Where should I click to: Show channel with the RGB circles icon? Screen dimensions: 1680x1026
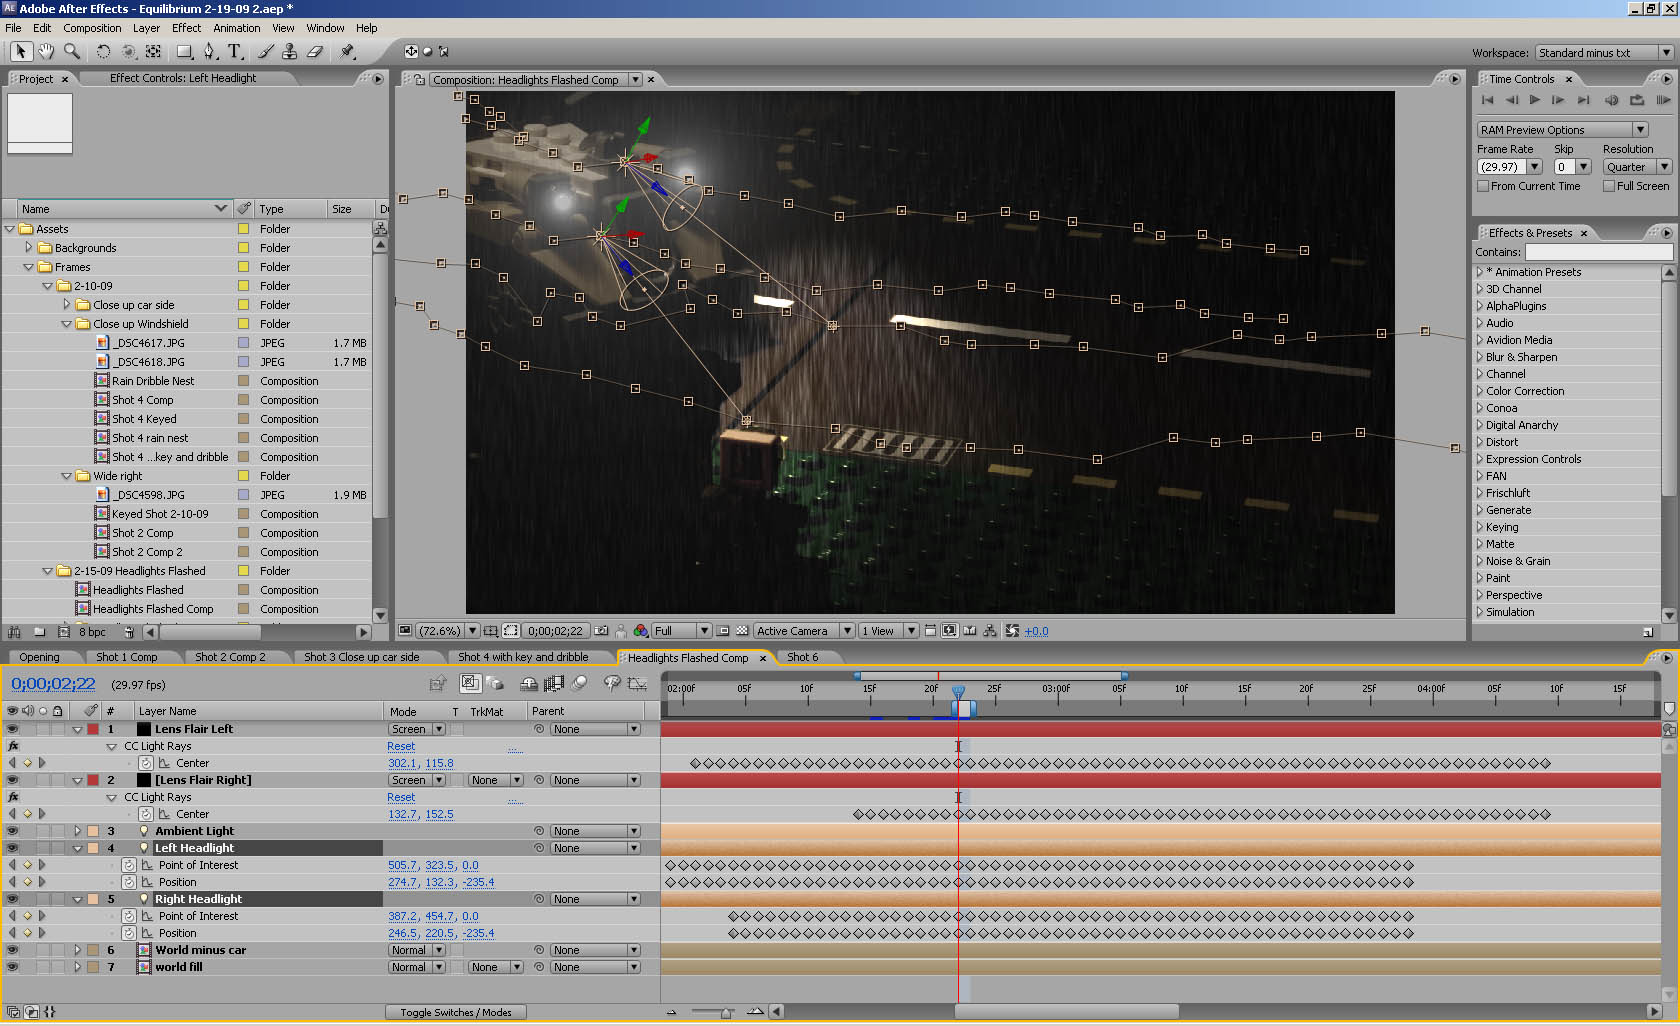(641, 631)
